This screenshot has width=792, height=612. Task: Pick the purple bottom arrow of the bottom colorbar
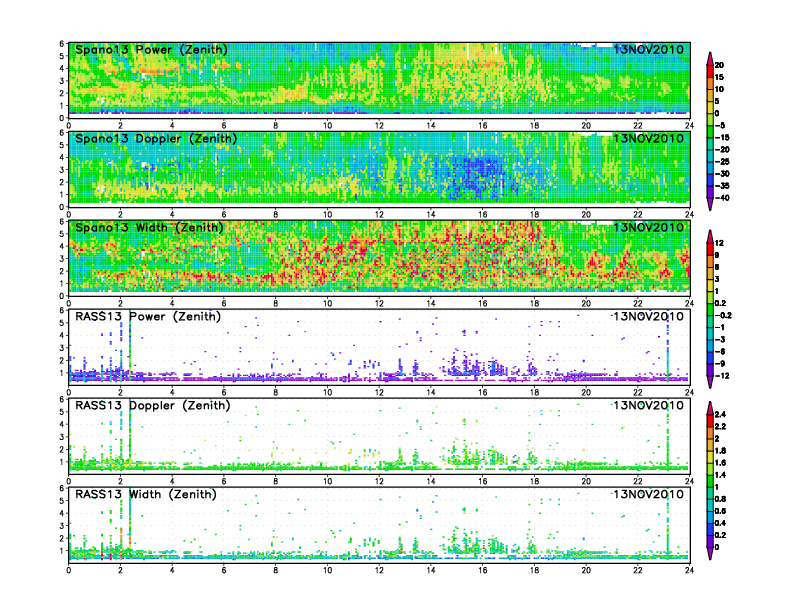710,554
